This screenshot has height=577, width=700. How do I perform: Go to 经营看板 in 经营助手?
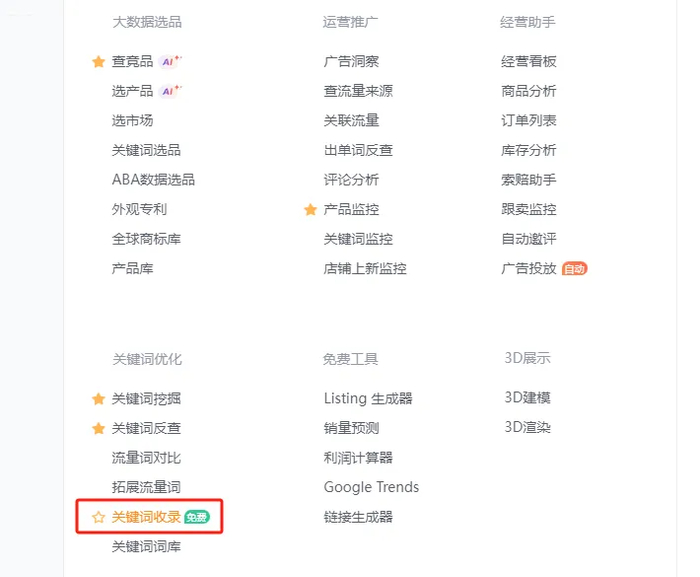tap(528, 62)
